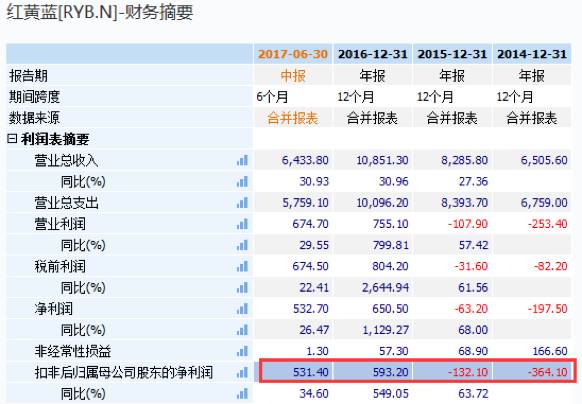Select the 非经常性损益 row label
The width and height of the screenshot is (582, 404).
tap(73, 351)
